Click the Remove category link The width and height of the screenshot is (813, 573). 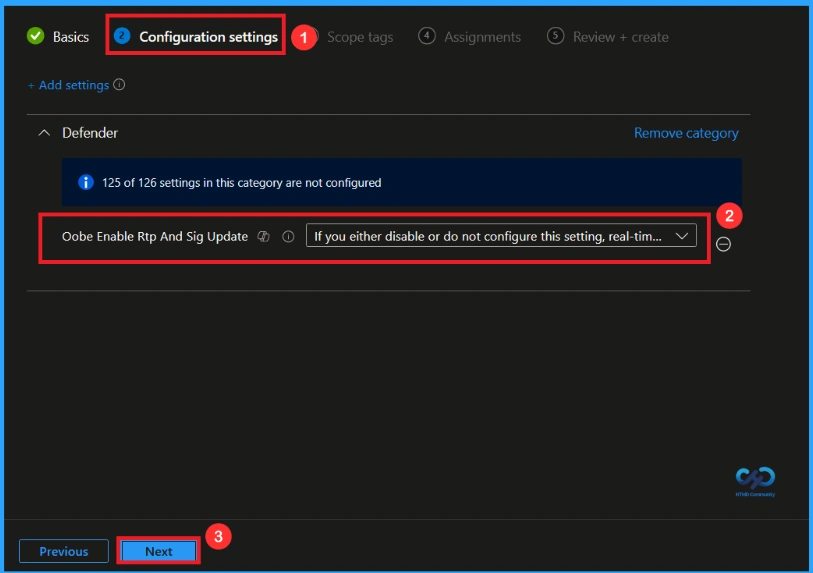pyautogui.click(x=686, y=133)
